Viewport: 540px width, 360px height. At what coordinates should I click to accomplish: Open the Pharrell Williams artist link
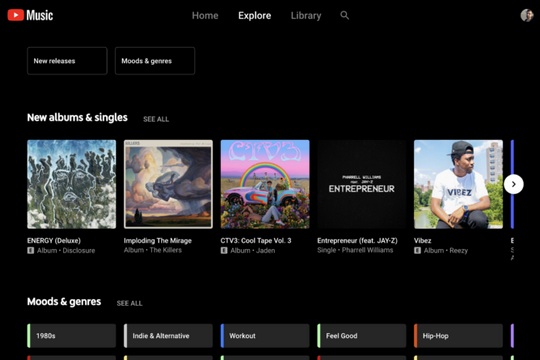[367, 250]
